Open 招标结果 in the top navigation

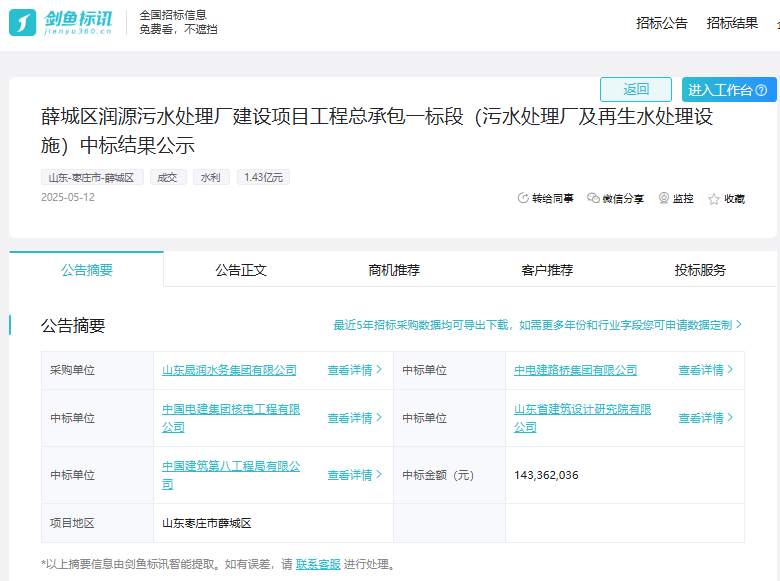click(x=732, y=23)
